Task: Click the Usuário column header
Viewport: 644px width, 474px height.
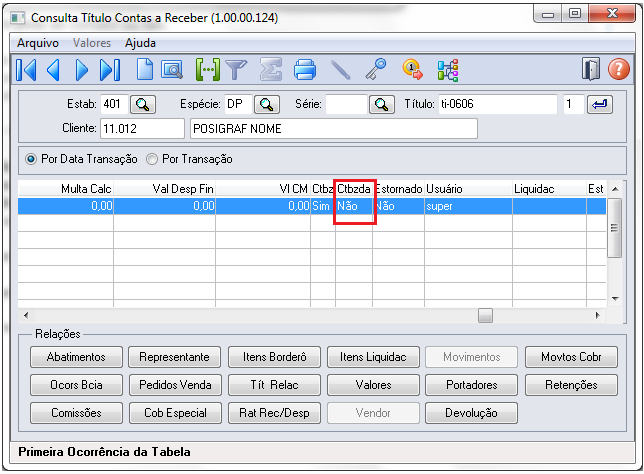Action: (469, 189)
